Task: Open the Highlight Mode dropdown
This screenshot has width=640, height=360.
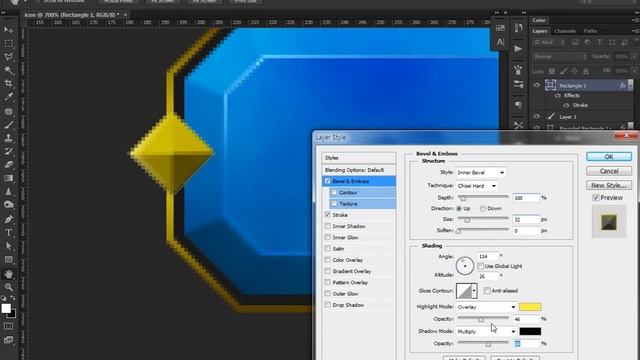Action: (x=486, y=307)
